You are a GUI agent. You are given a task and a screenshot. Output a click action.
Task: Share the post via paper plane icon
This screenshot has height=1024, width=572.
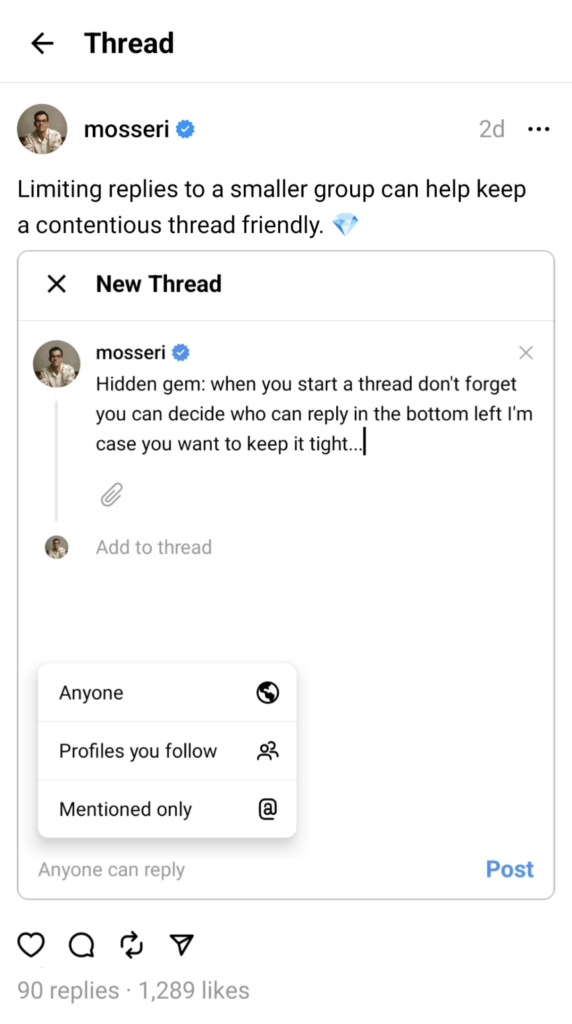[182, 944]
